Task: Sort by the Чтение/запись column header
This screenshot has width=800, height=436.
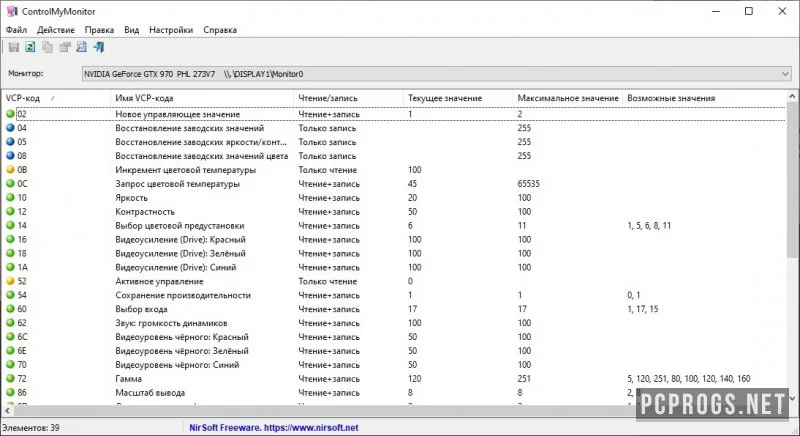Action: coord(348,98)
